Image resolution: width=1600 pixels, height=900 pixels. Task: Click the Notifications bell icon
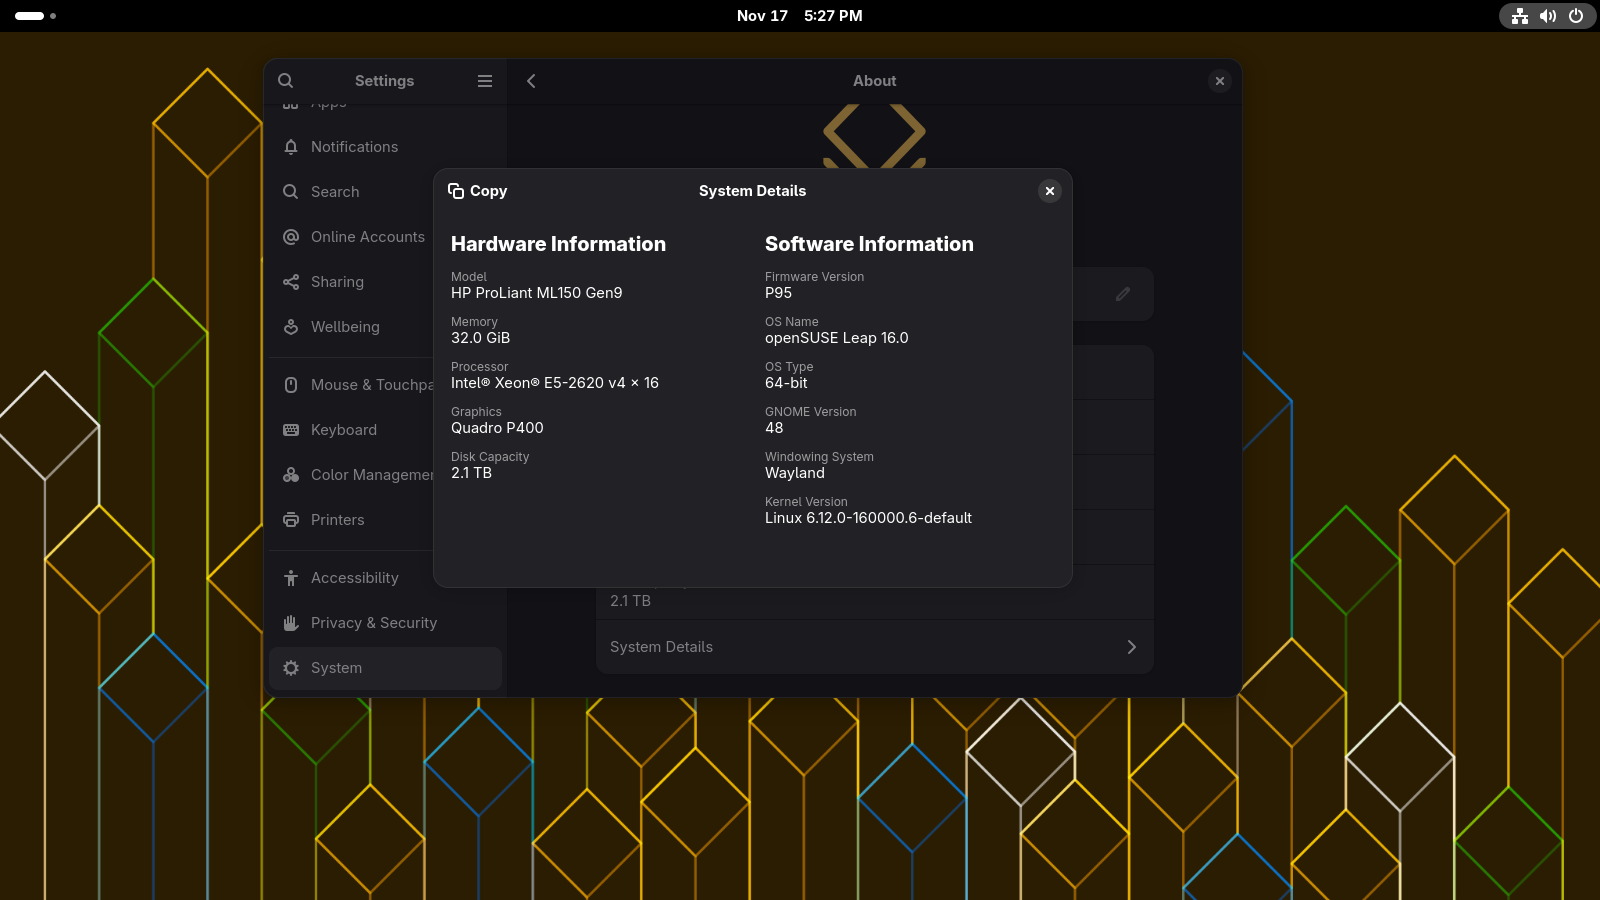click(x=291, y=147)
